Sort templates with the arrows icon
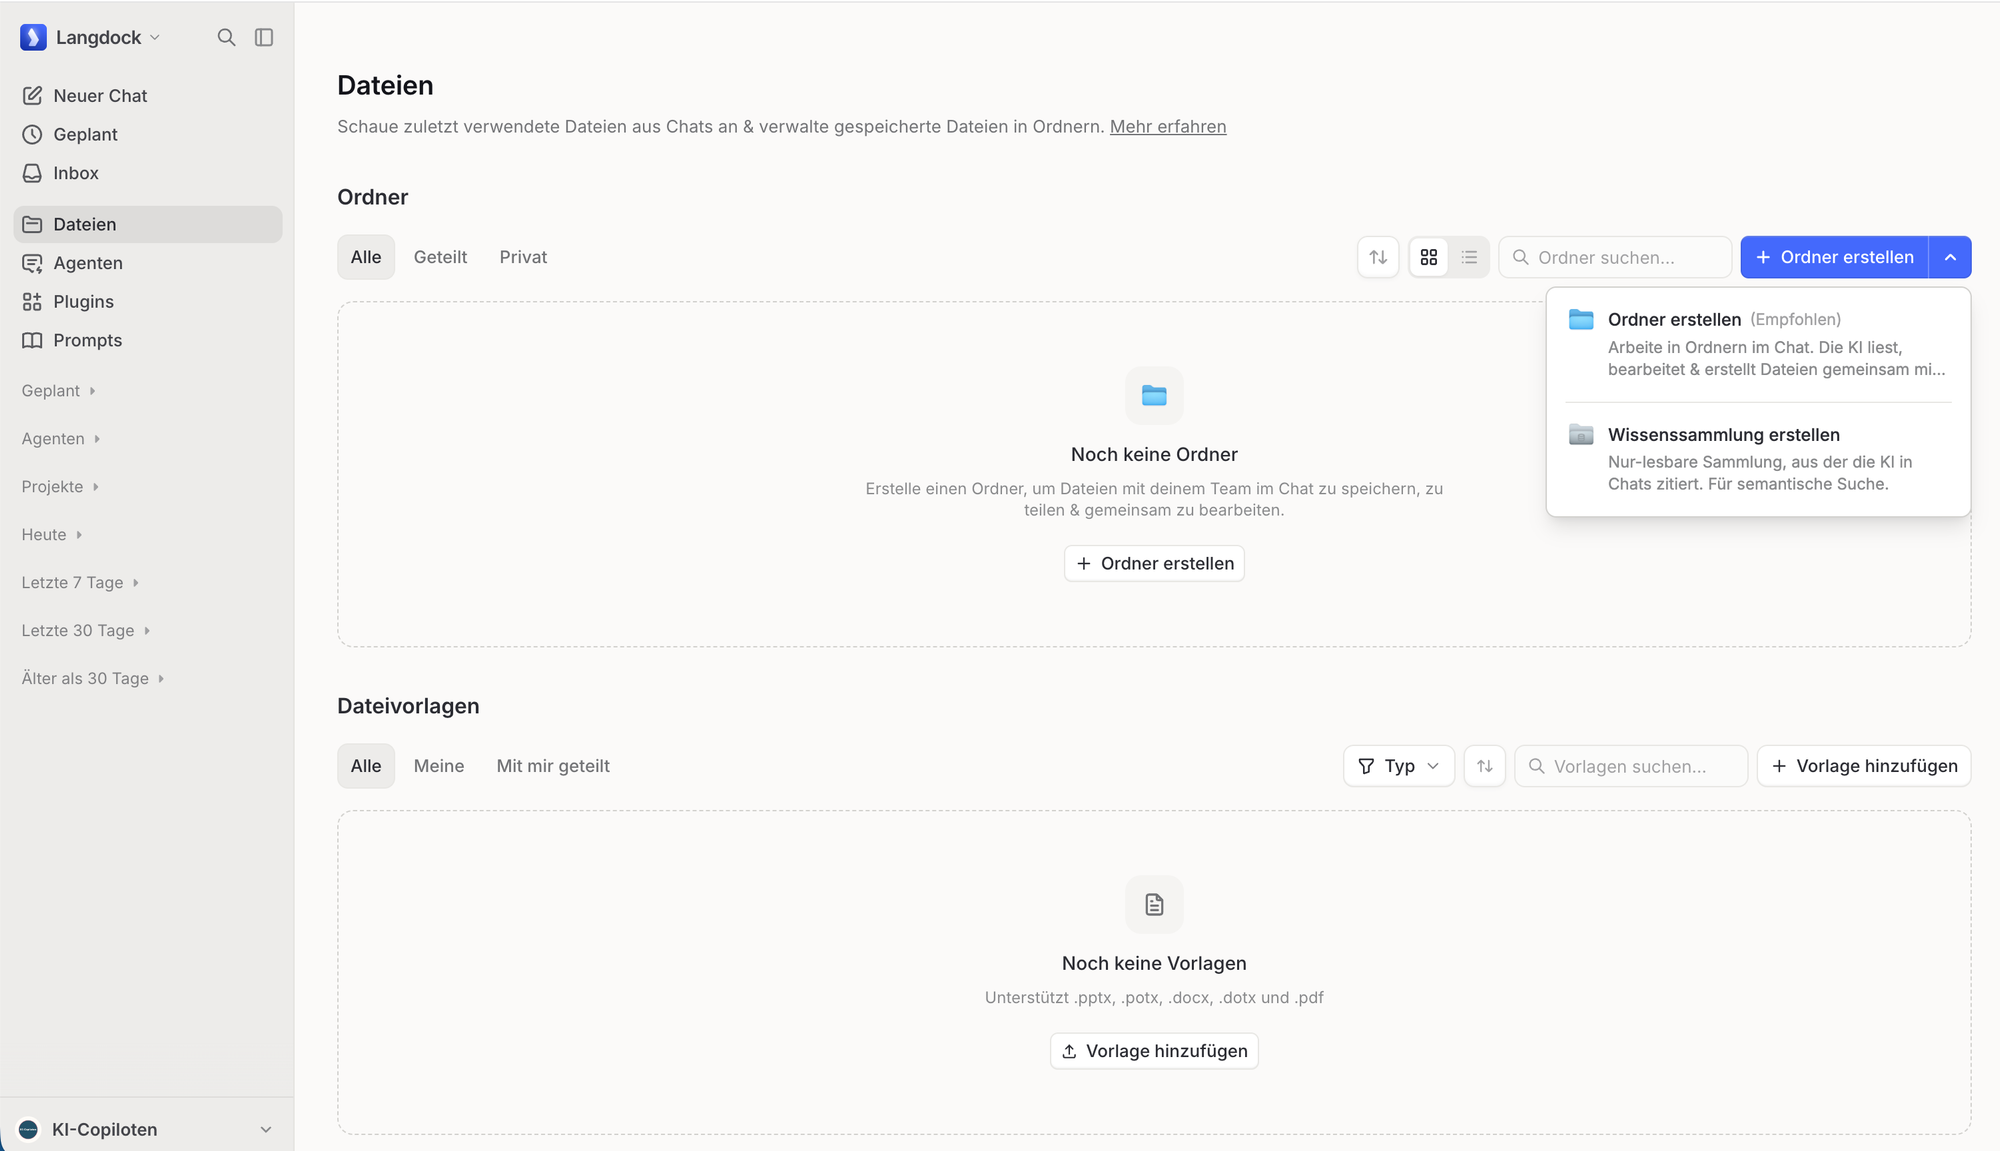 coord(1485,766)
